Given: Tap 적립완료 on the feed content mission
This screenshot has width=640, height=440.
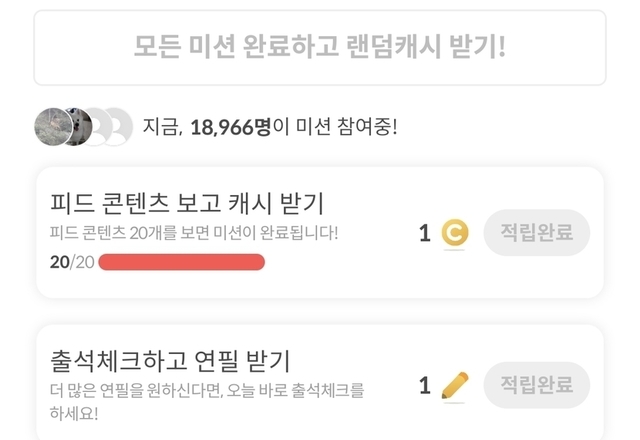Looking at the screenshot, I should 536,233.
